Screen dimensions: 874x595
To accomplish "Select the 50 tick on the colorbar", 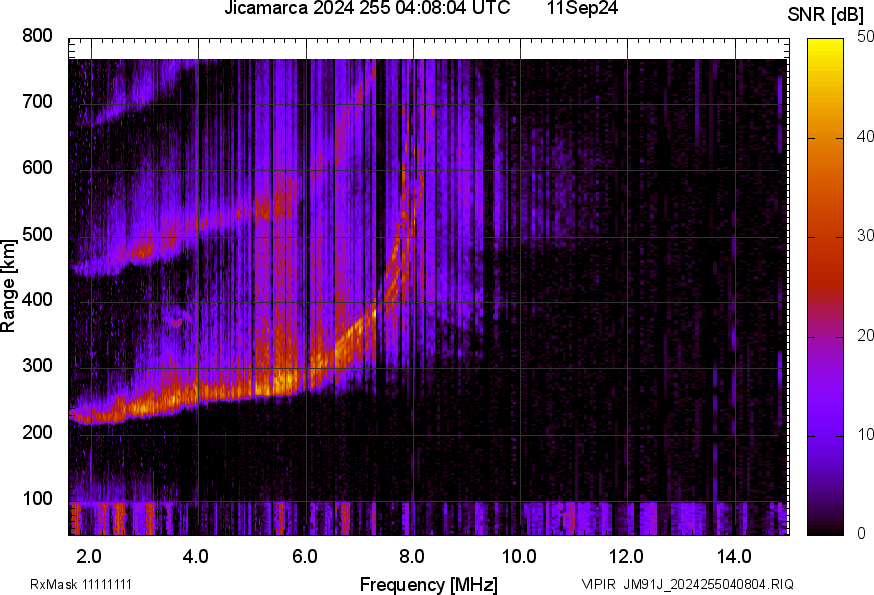I will pos(865,37).
